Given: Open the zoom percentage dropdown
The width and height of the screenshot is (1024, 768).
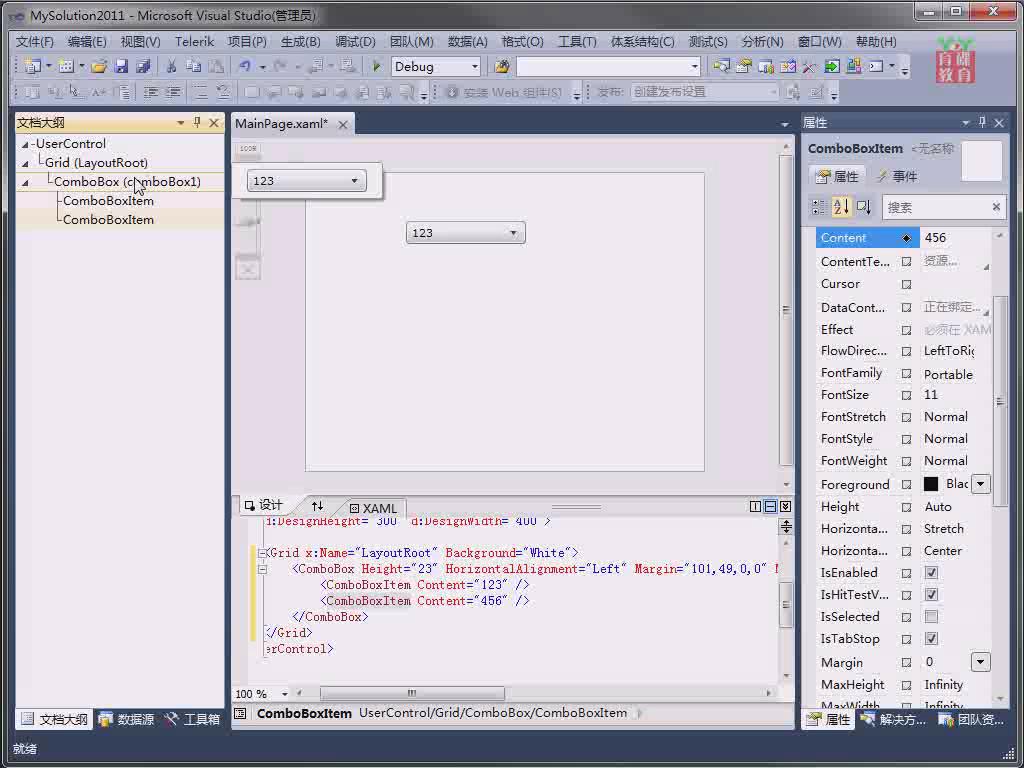Looking at the screenshot, I should 285,694.
